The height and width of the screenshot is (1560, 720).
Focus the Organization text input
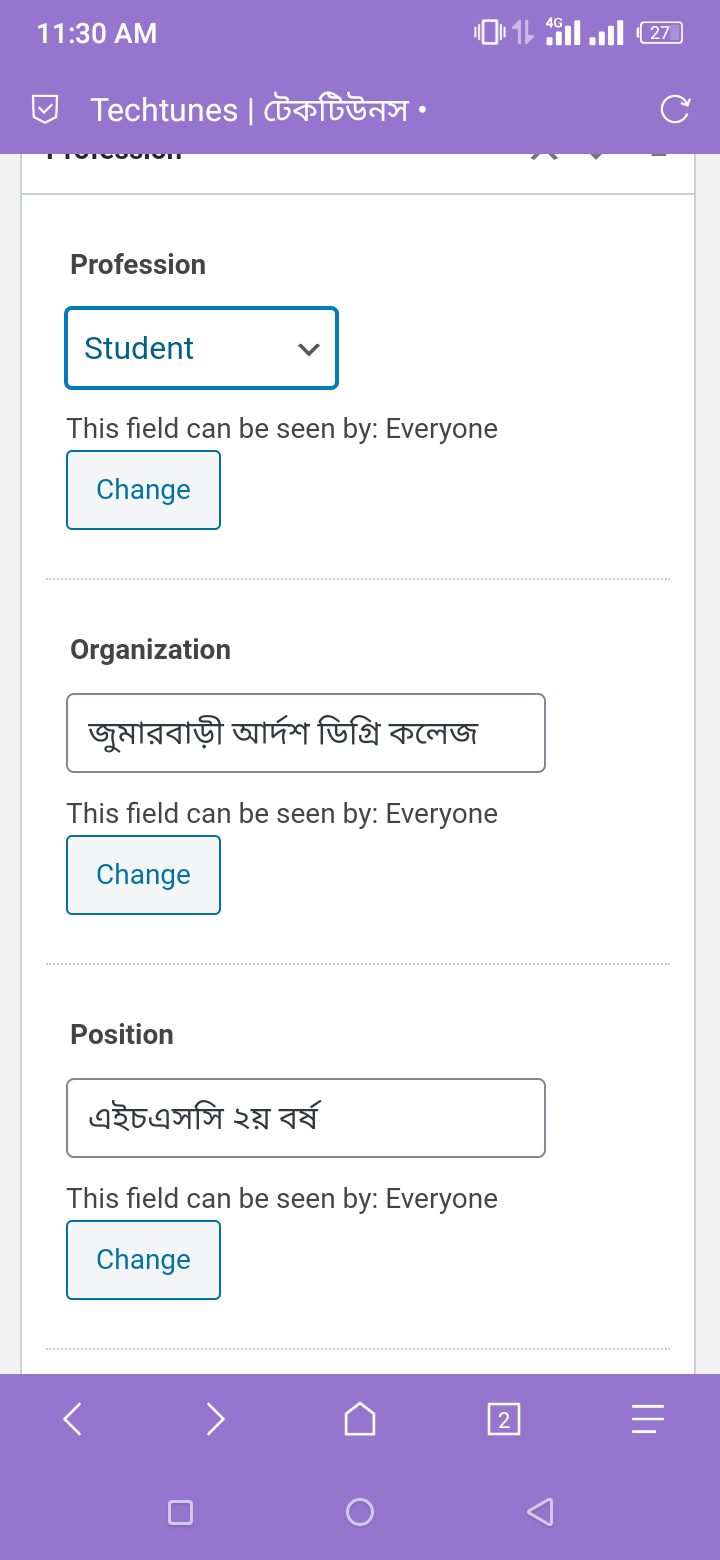pyautogui.click(x=305, y=733)
